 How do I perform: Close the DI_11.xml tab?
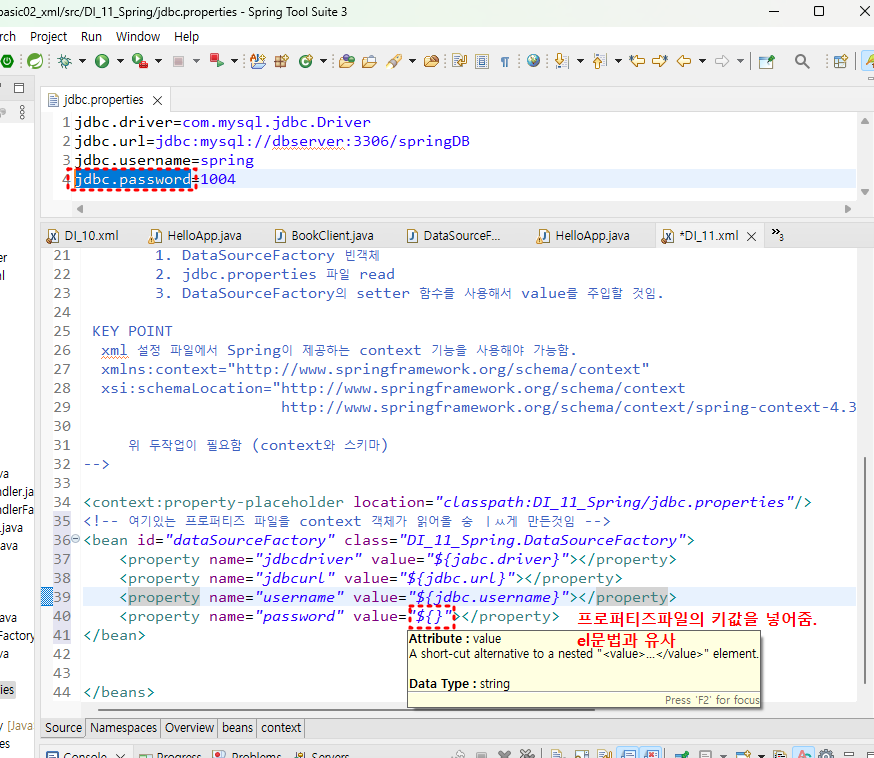(751, 236)
